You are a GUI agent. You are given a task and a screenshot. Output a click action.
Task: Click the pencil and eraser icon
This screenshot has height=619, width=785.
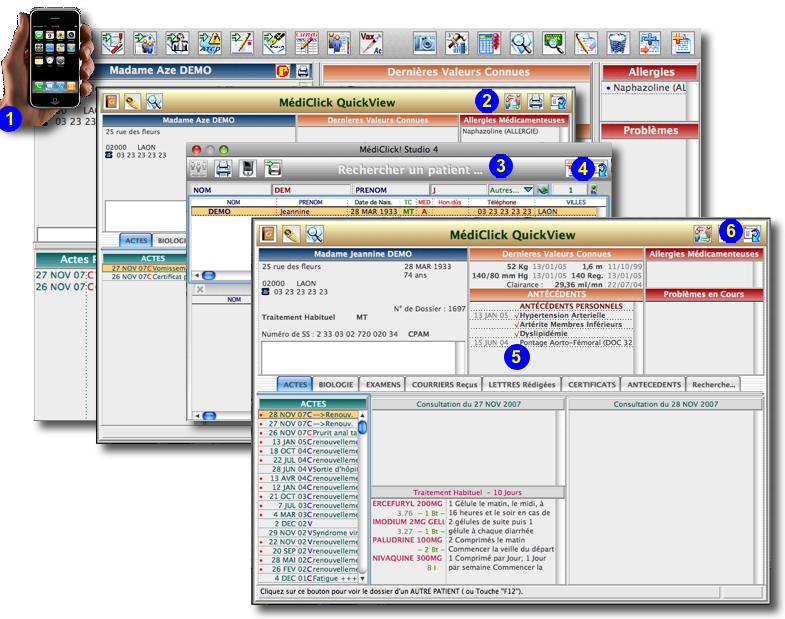pos(586,43)
